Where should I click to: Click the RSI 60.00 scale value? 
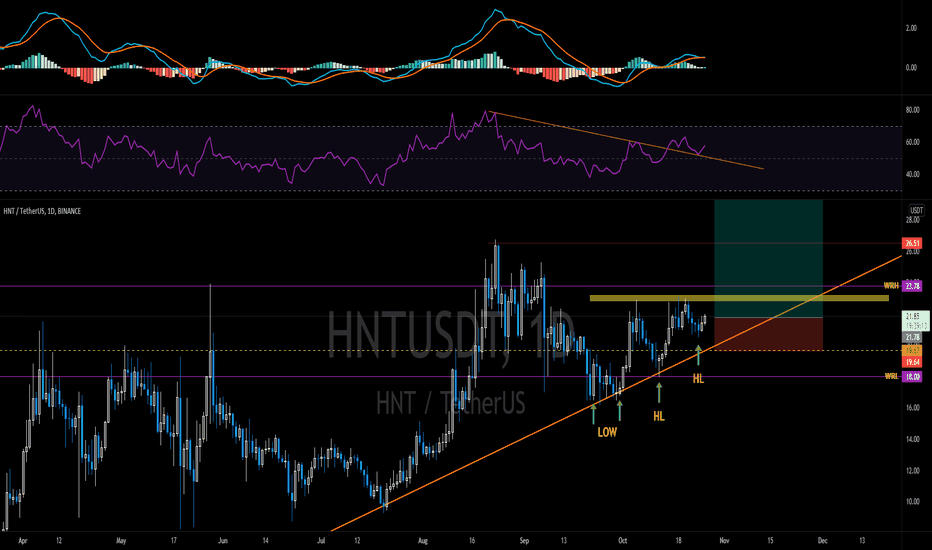click(x=912, y=142)
